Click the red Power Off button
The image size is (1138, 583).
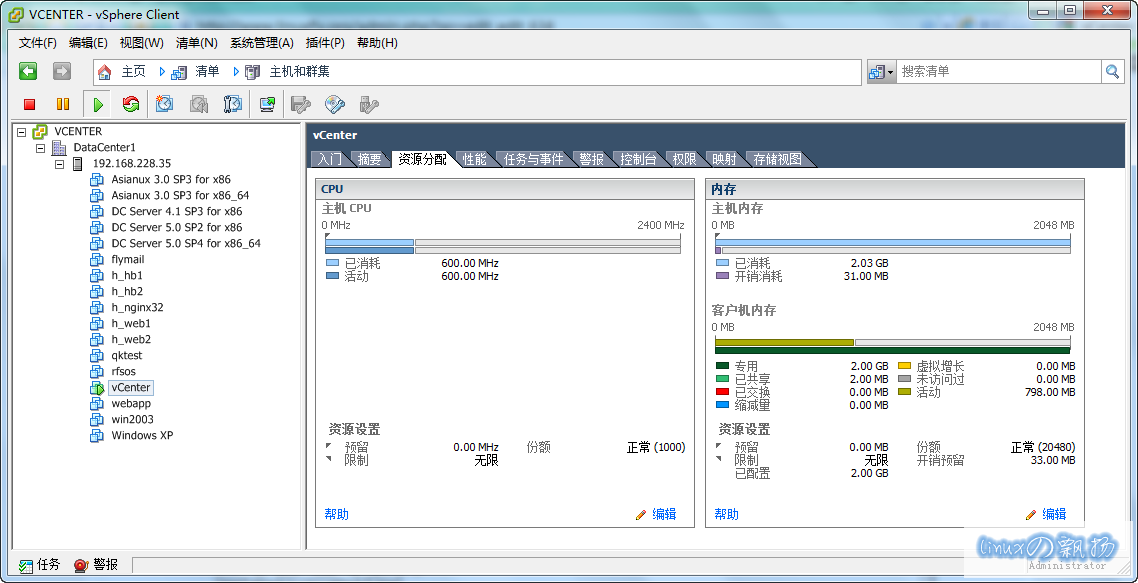(30, 104)
